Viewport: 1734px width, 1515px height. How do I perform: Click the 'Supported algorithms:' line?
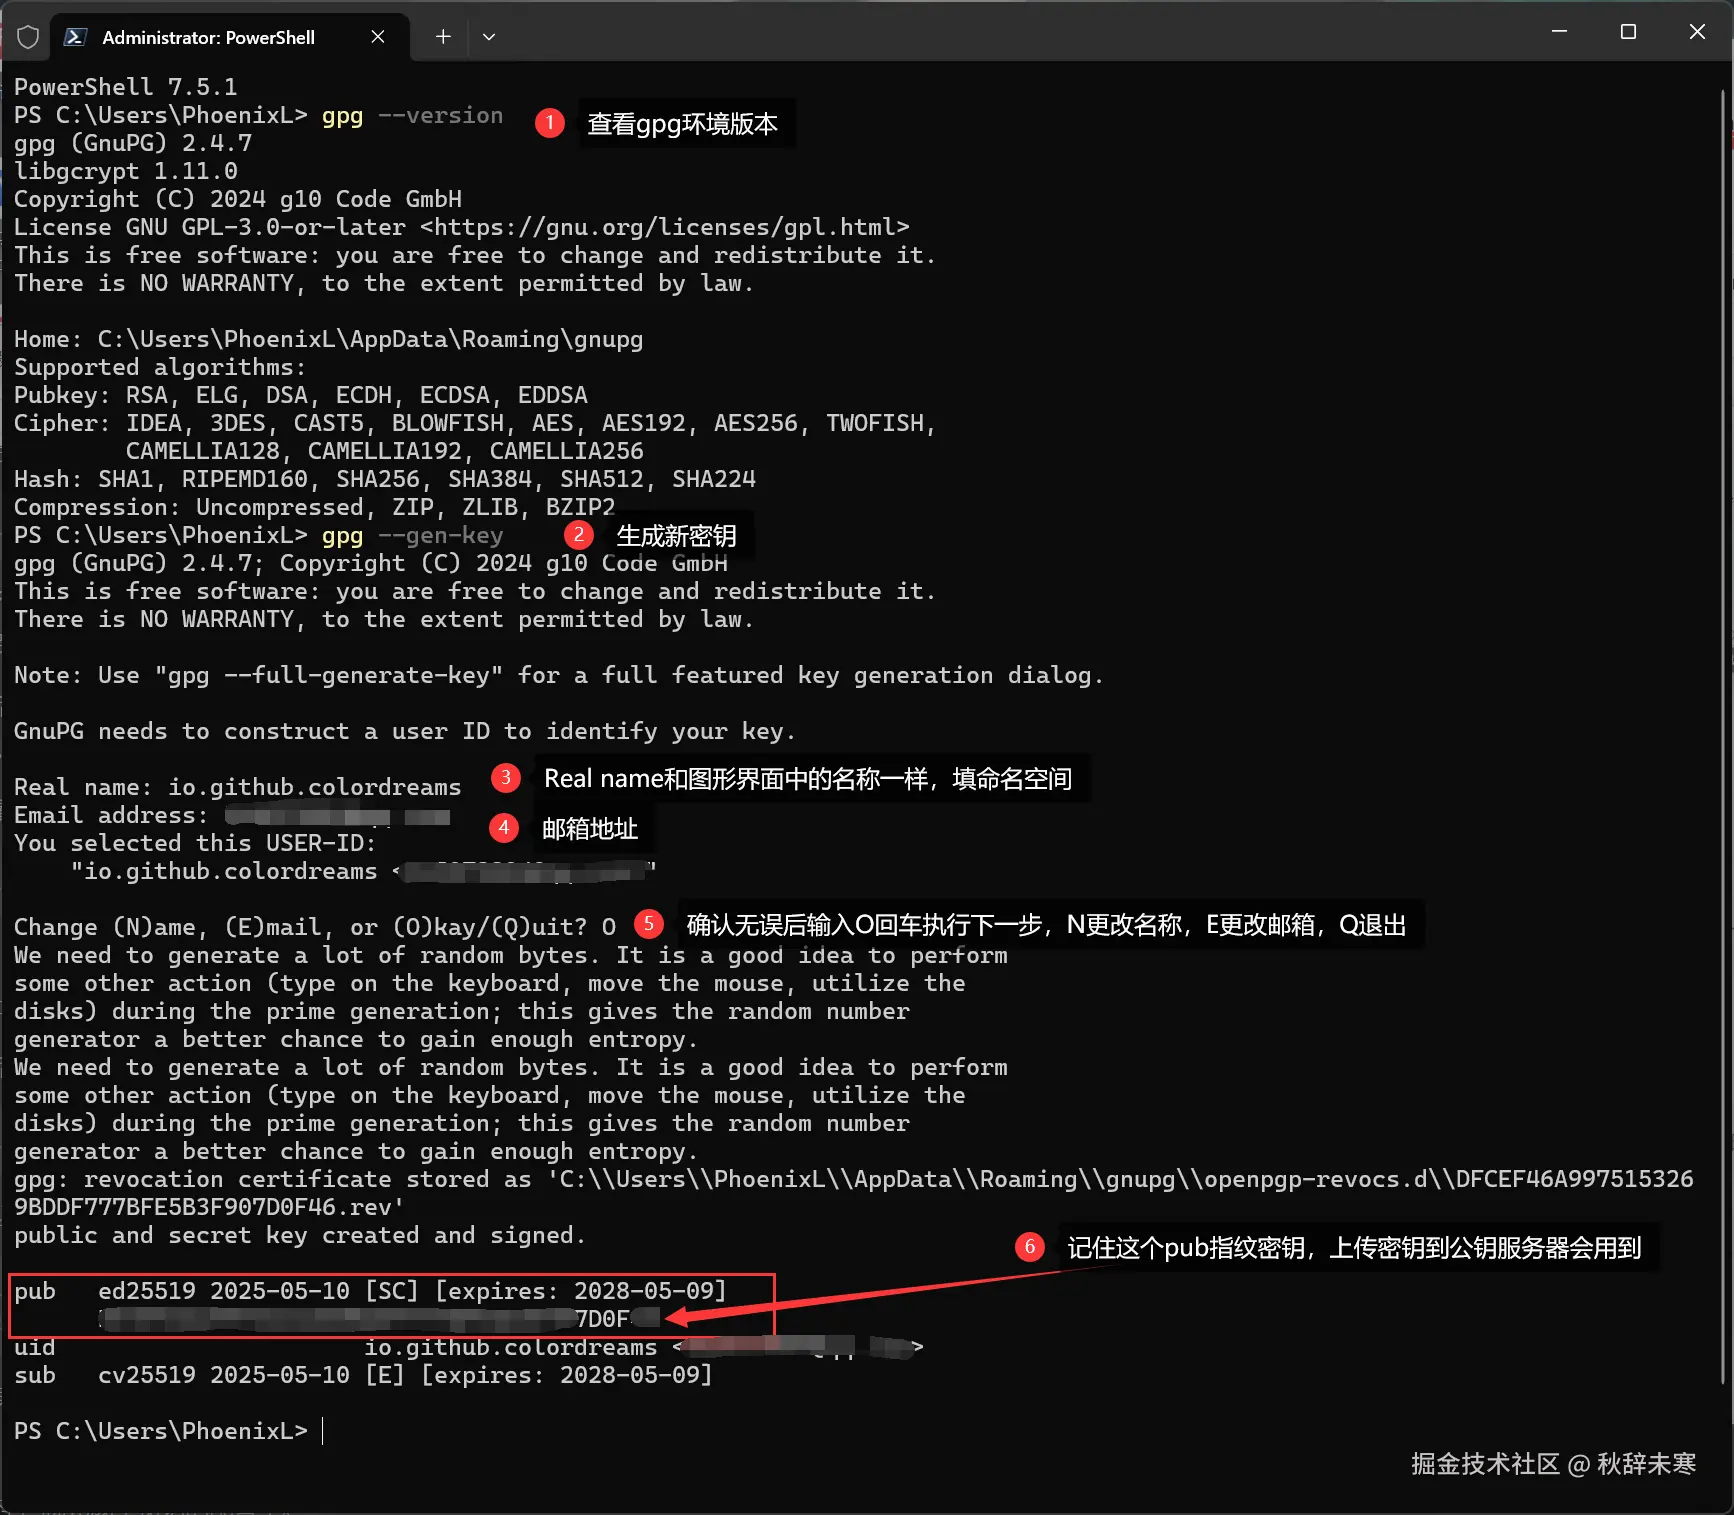[160, 367]
